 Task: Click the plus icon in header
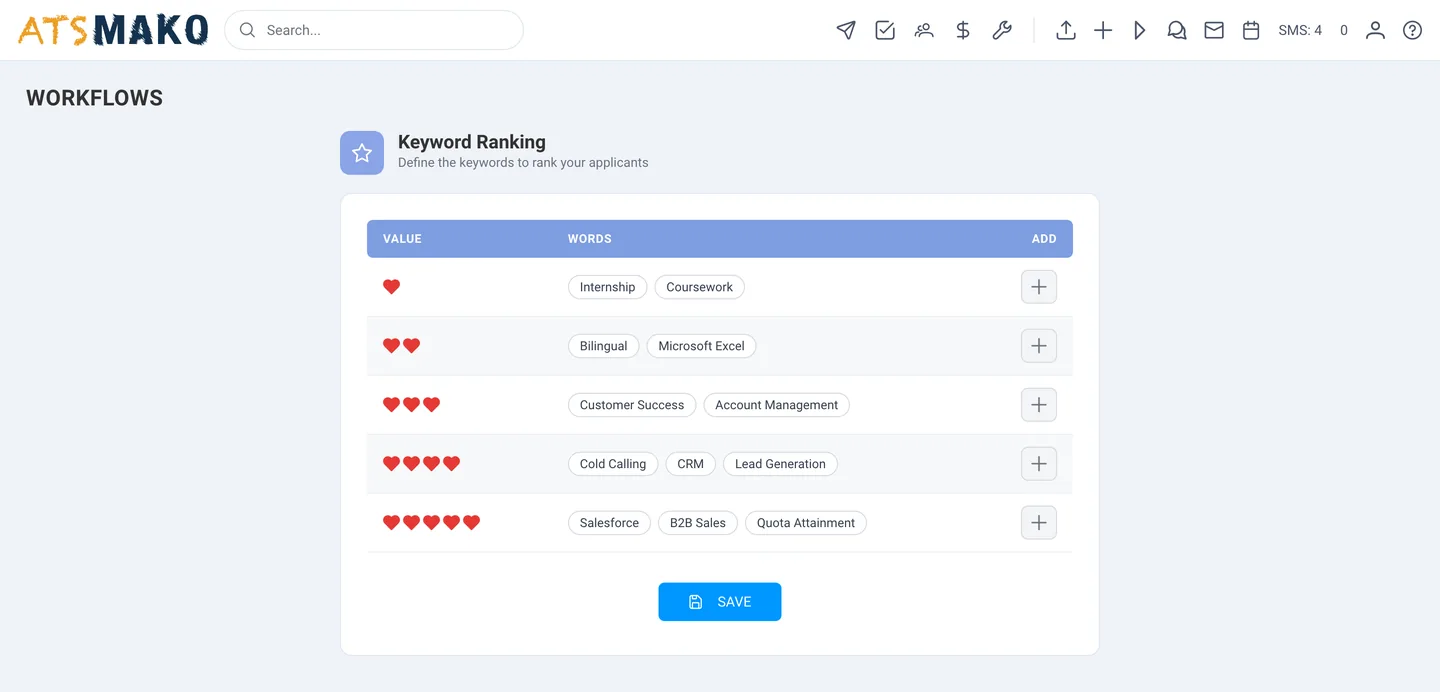tap(1103, 30)
